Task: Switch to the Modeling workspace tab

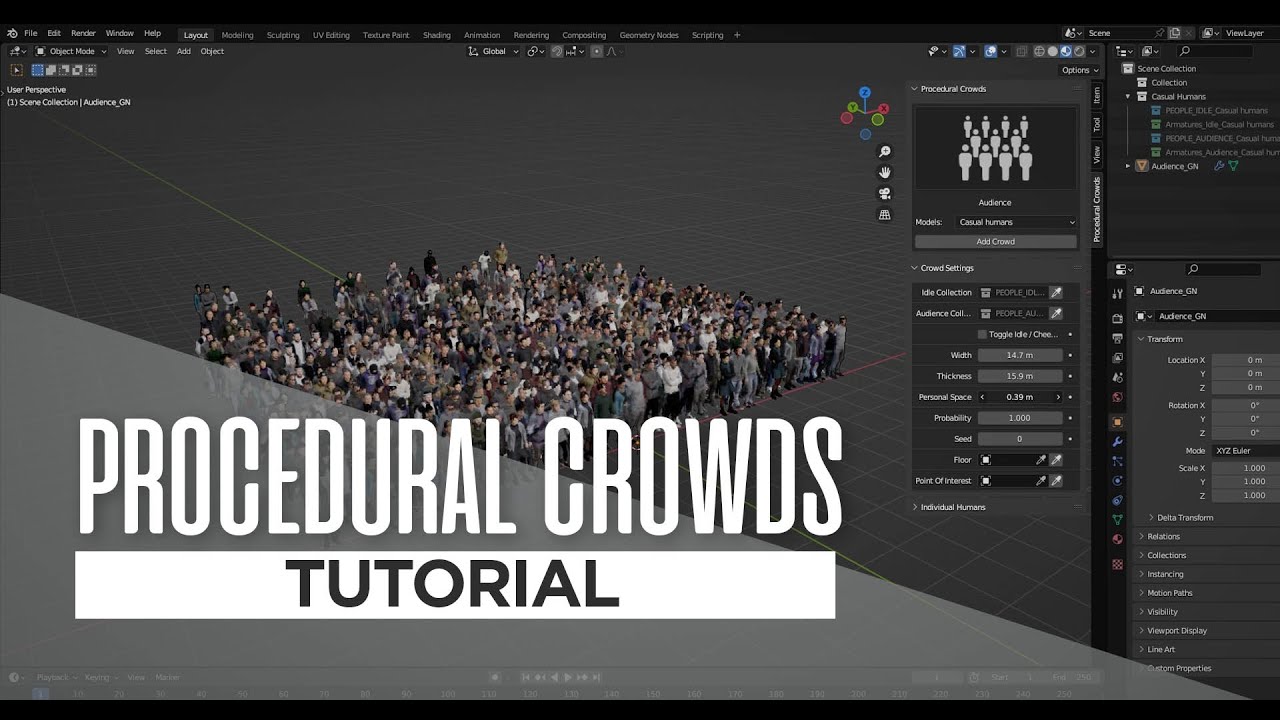Action: click(x=237, y=35)
